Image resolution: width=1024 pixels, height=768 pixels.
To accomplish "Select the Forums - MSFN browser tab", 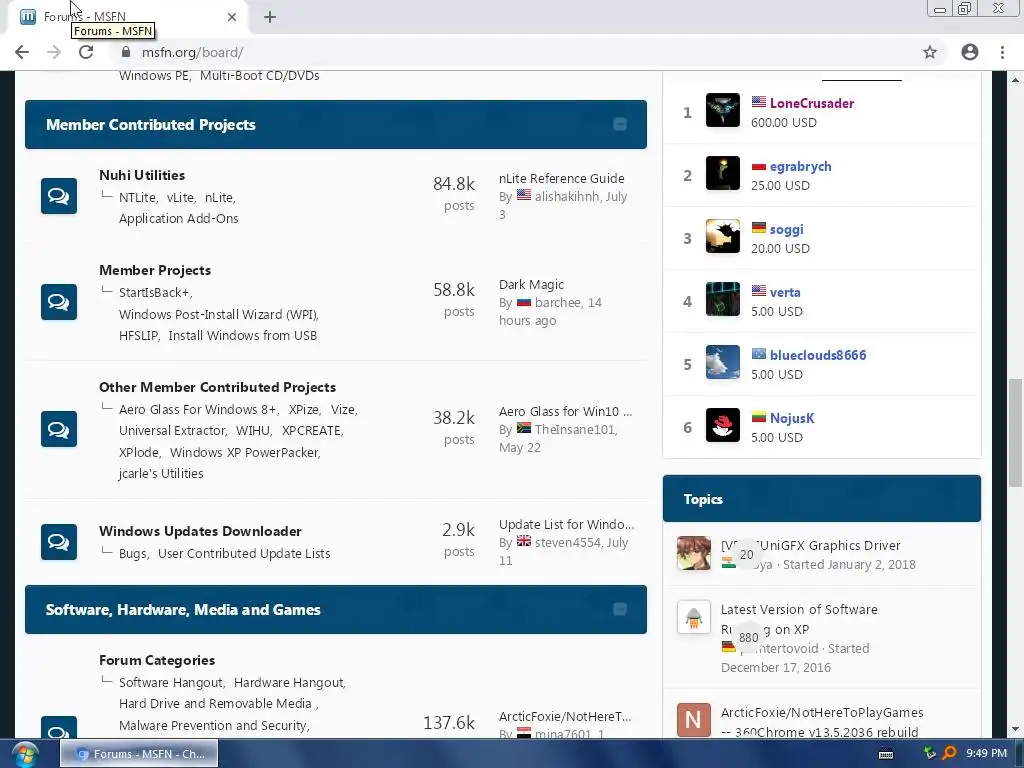I will [127, 17].
